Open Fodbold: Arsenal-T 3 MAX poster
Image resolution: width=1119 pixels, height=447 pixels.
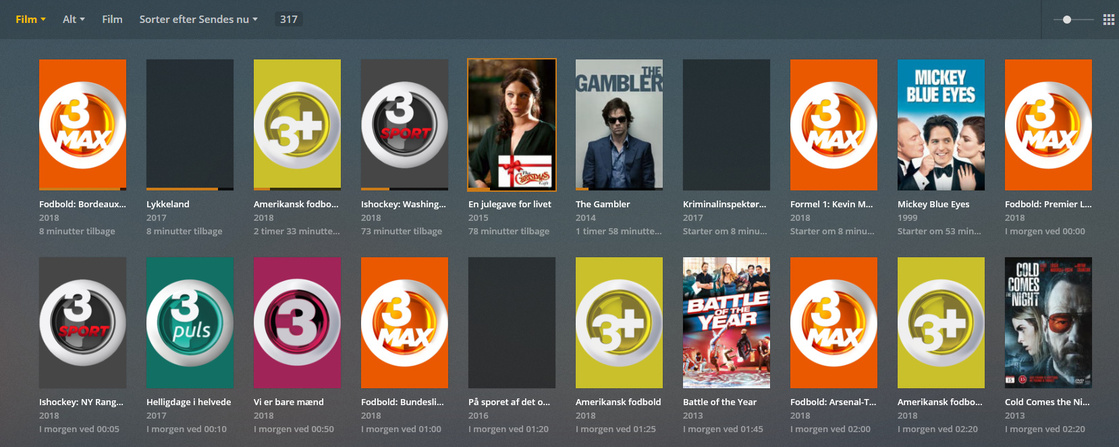(x=834, y=323)
